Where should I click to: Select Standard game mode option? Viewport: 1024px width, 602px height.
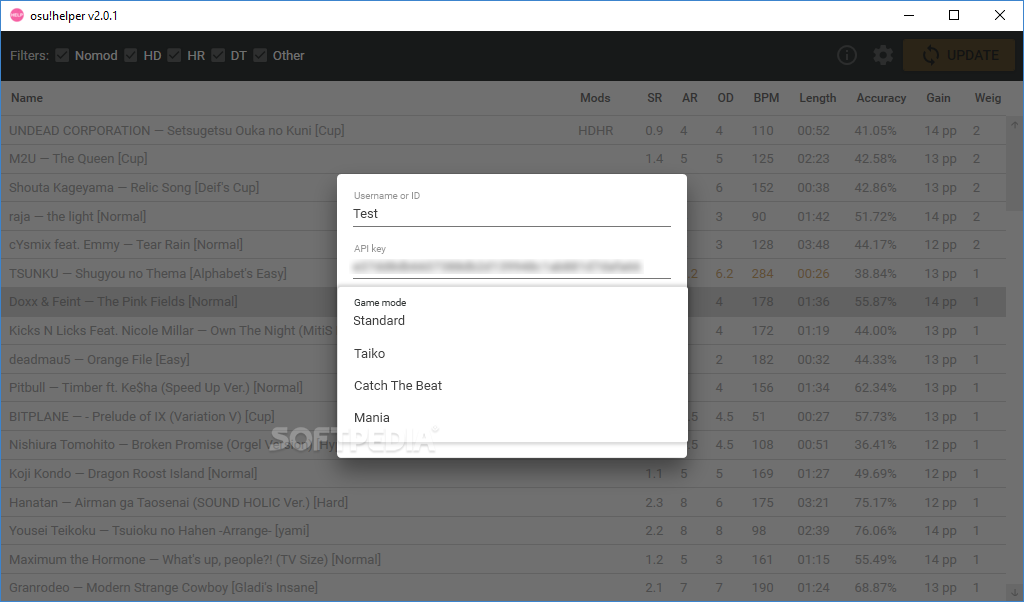[x=512, y=321]
